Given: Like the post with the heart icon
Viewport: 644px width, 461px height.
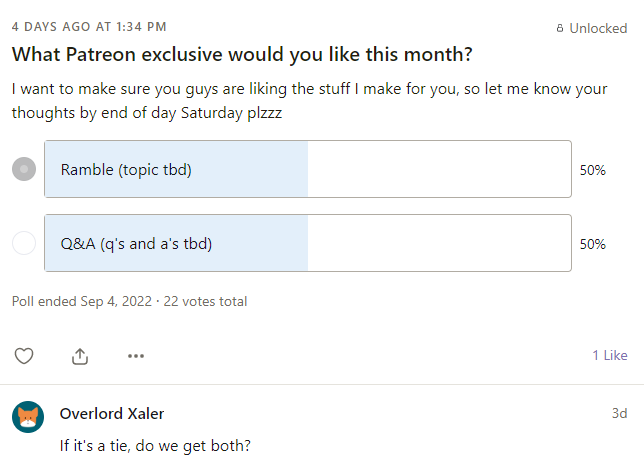Looking at the screenshot, I should pos(24,355).
